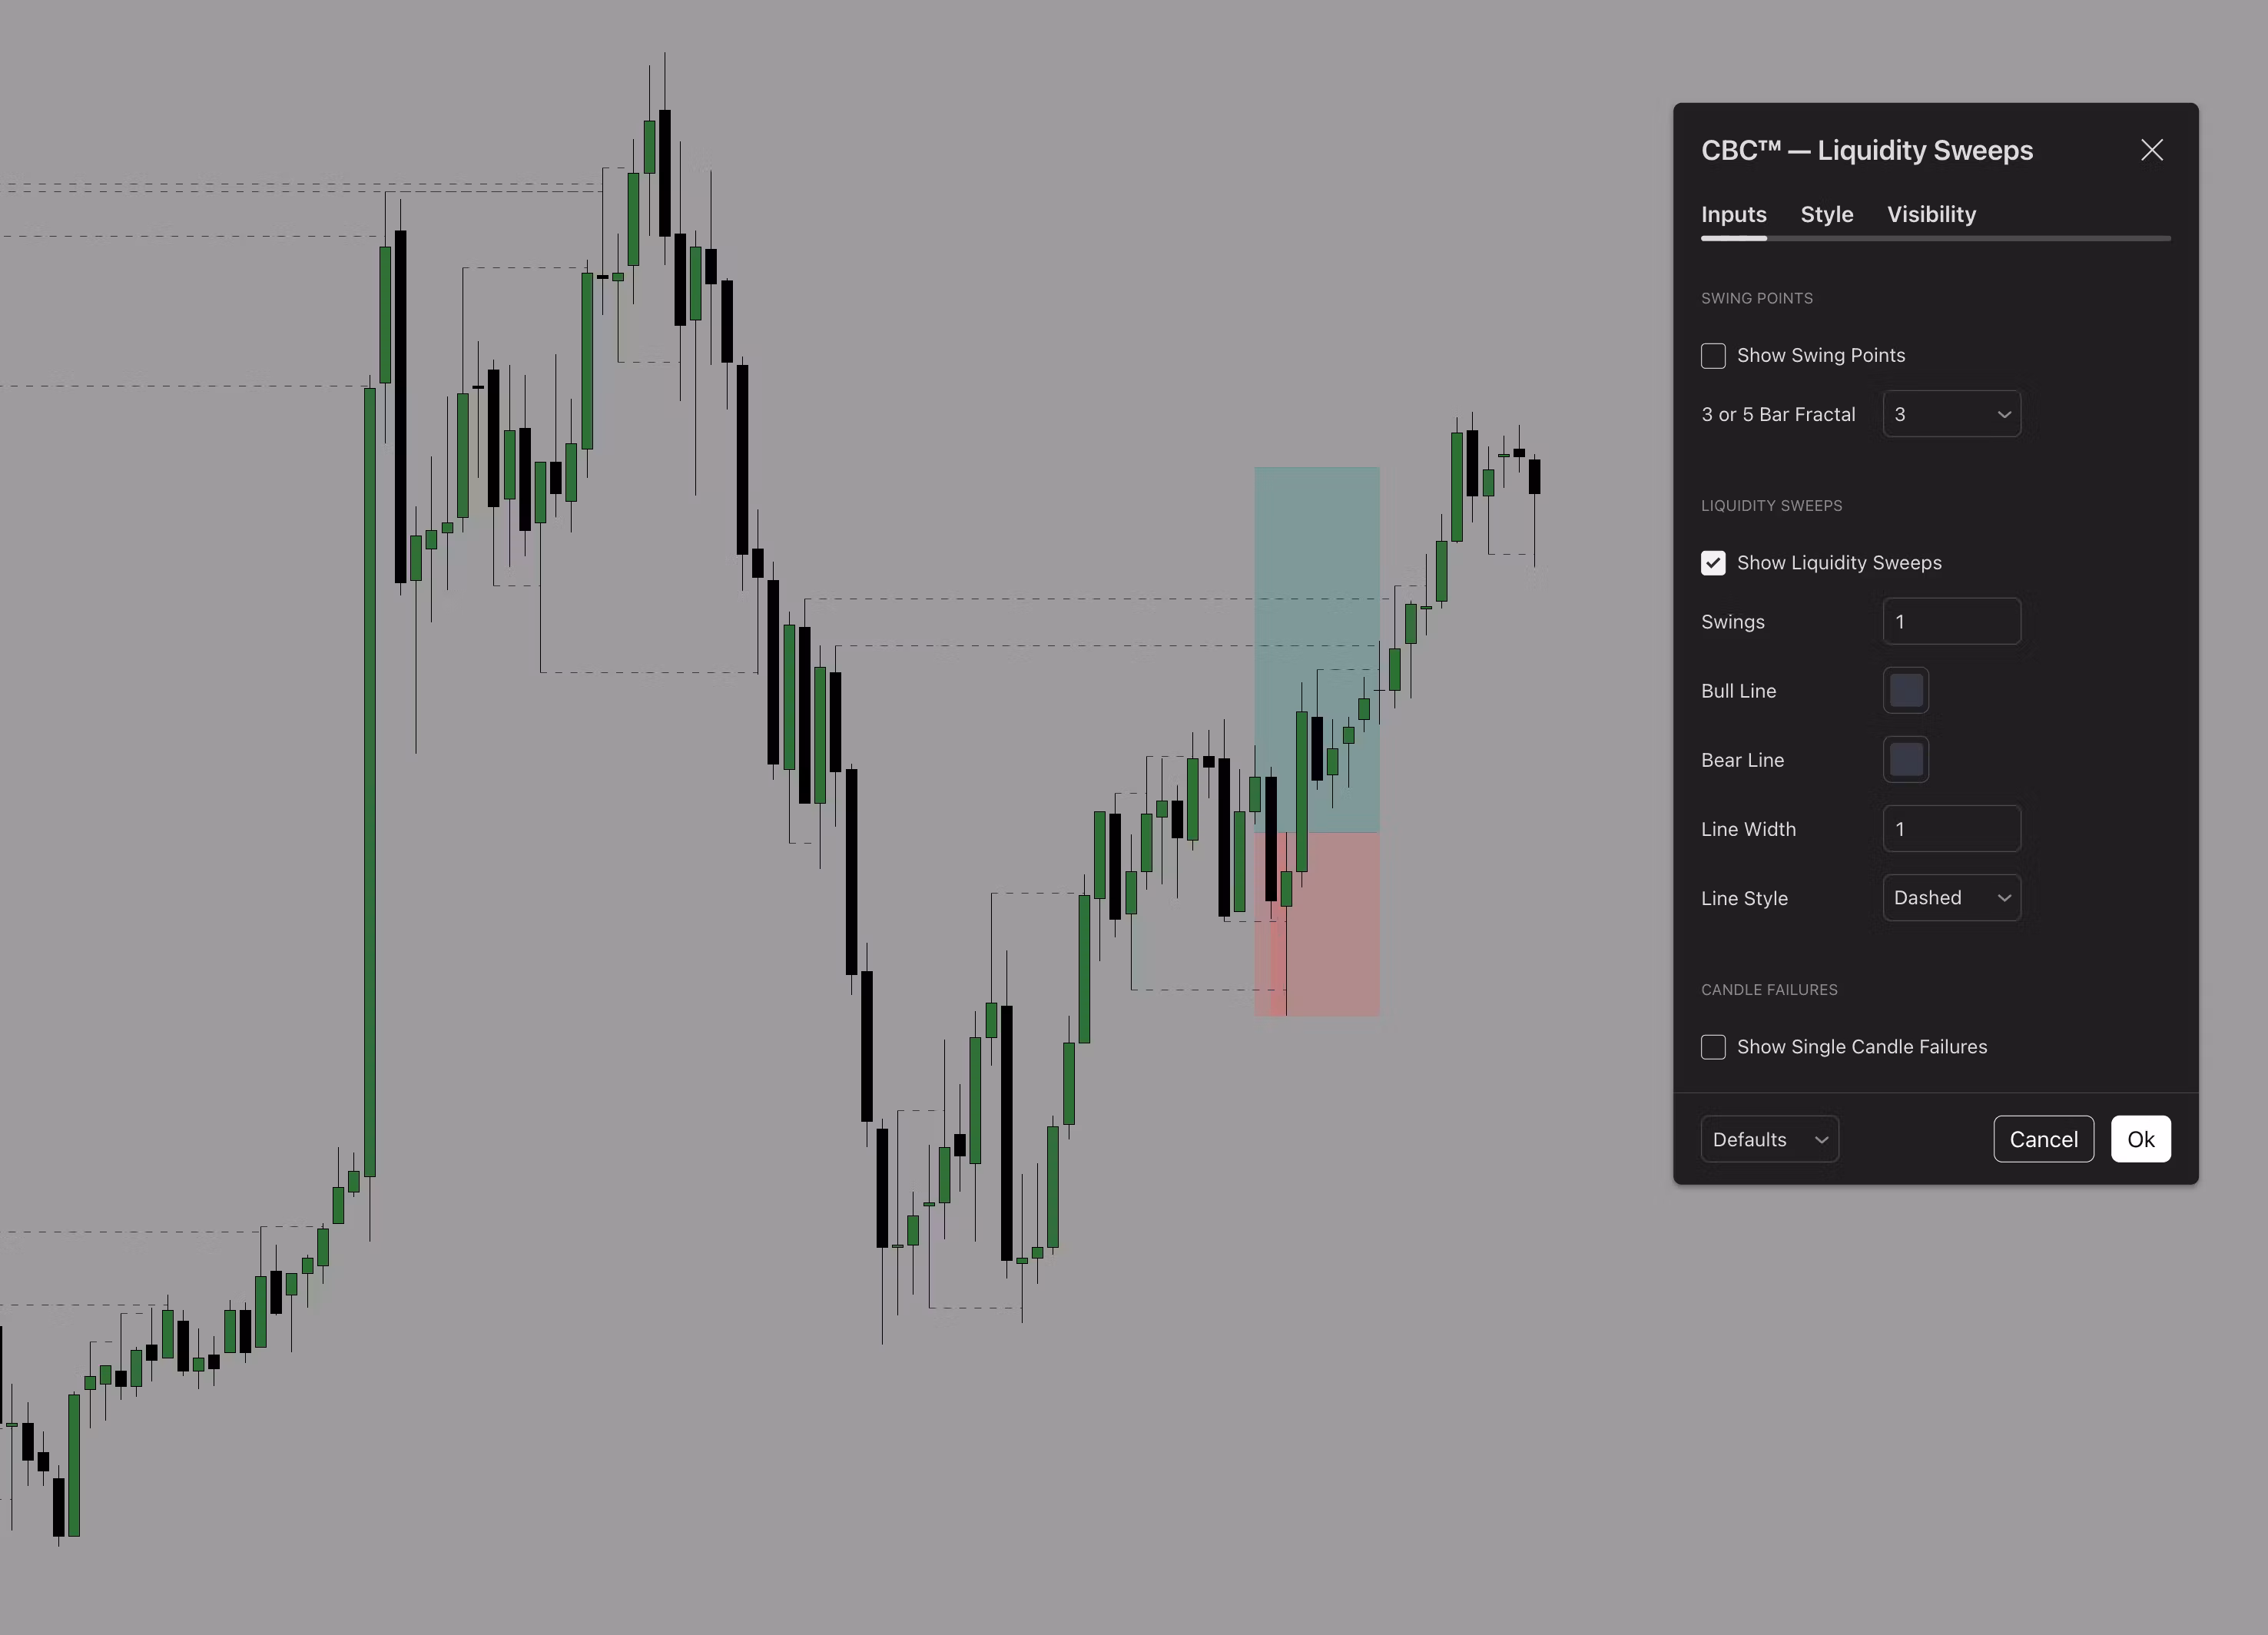
Task: Enable Show Swing Points checkbox
Action: pyautogui.click(x=1713, y=355)
